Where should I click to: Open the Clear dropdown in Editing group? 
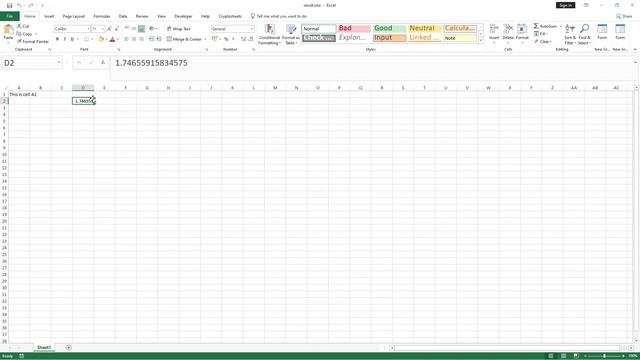[543, 42]
